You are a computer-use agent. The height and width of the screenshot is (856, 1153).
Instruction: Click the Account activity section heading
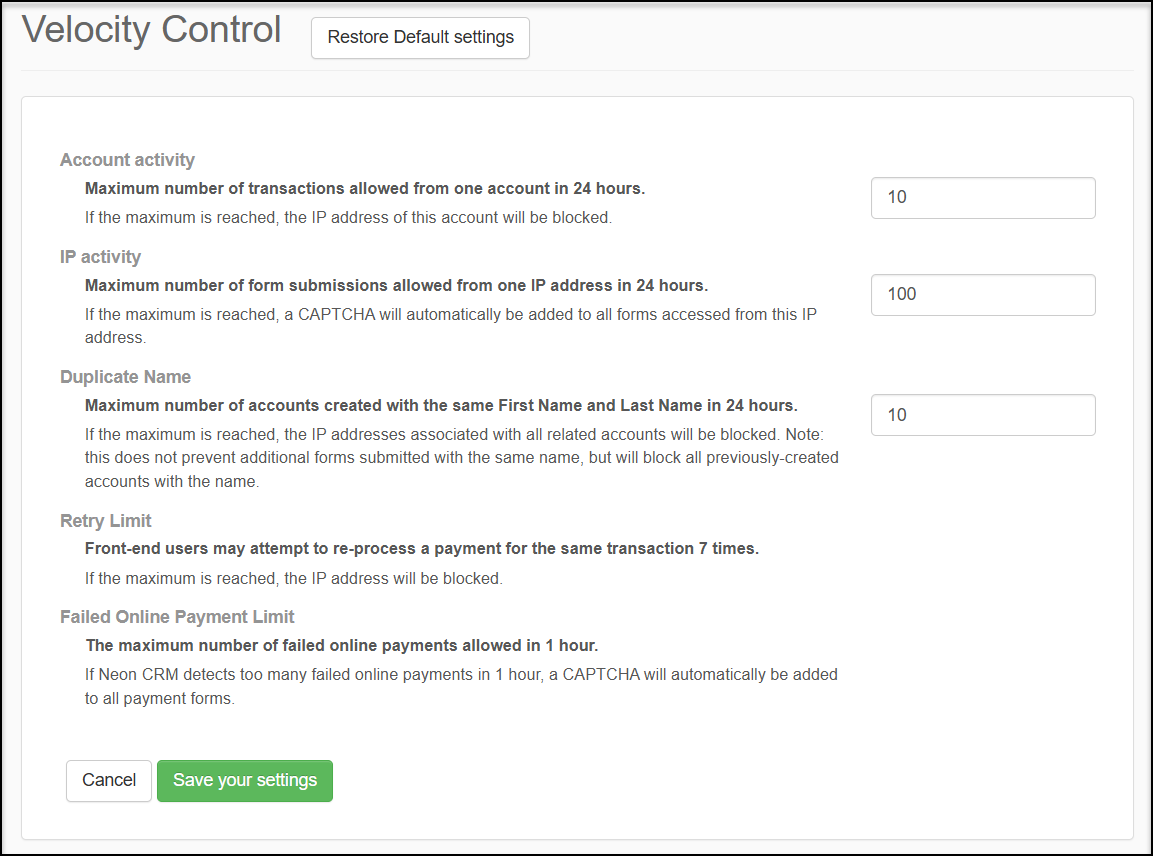click(x=127, y=160)
